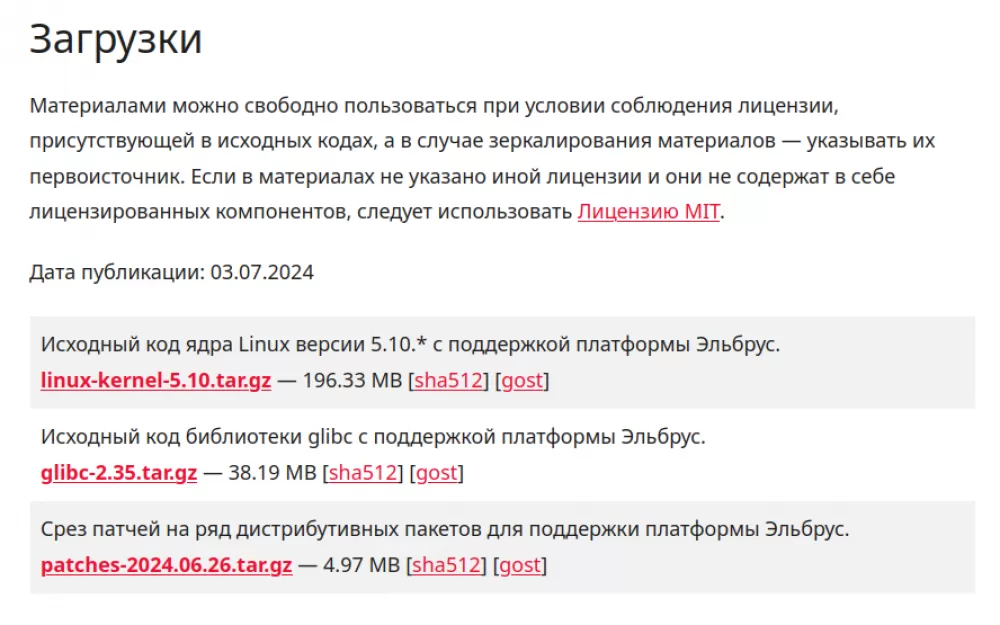Click the Linux kernel 5.10 description text
Viewport: 1000px width, 625px height.
pyautogui.click(x=410, y=344)
